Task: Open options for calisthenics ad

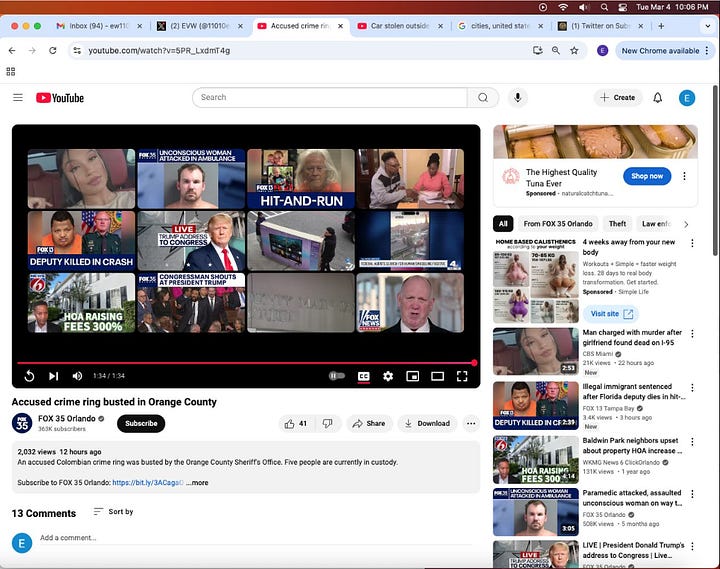Action: 692,243
